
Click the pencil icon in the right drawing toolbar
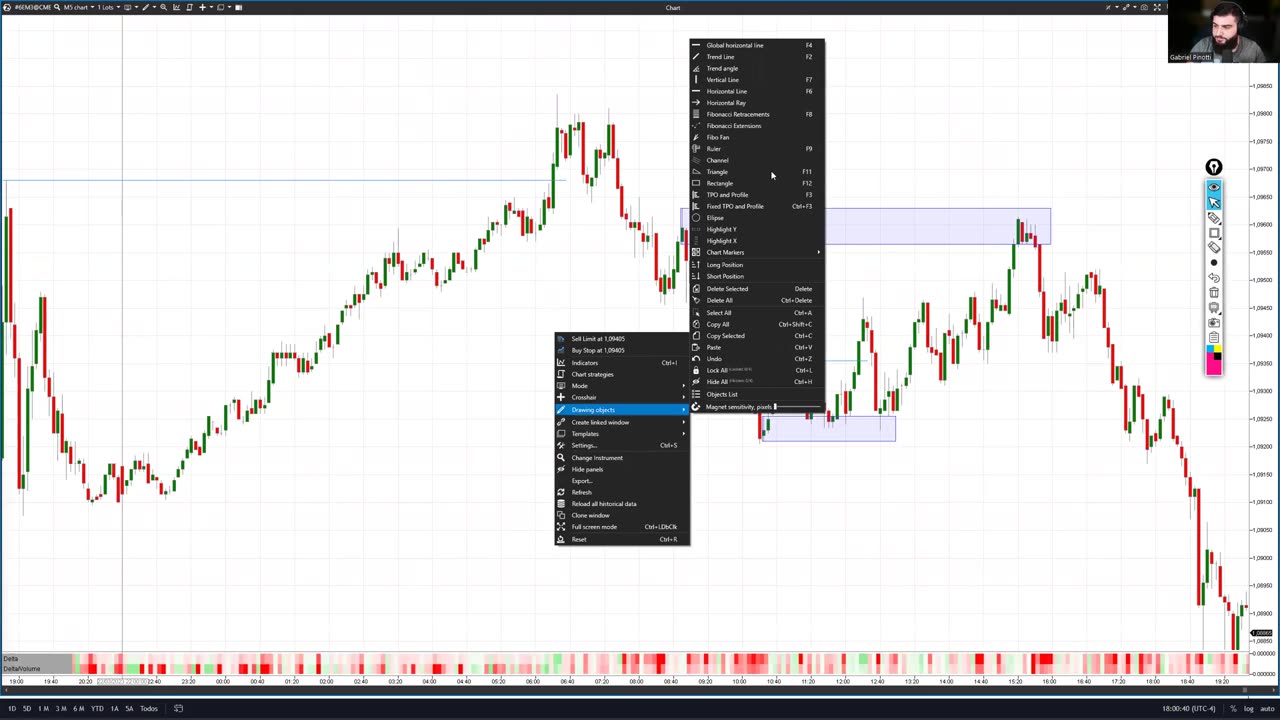1214,217
